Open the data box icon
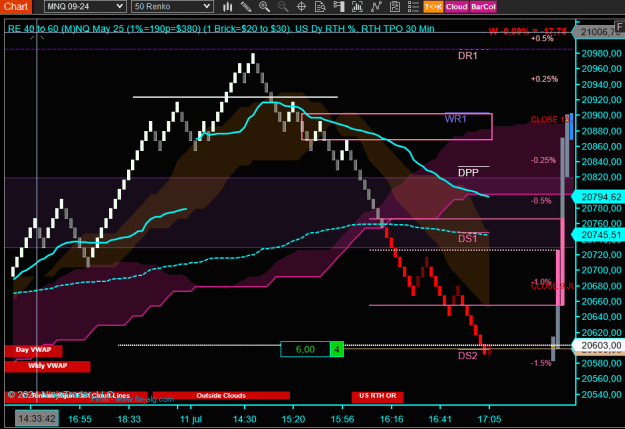The height and width of the screenshot is (429, 625). point(320,6)
